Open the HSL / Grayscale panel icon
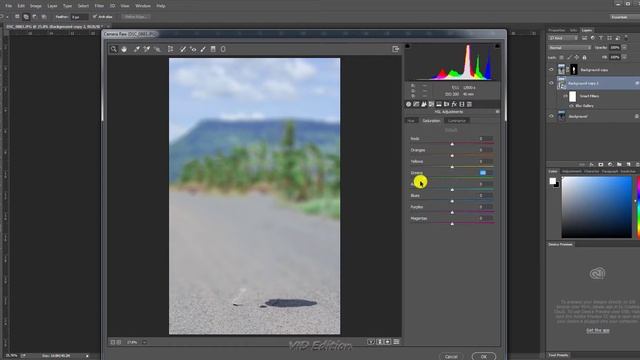The image size is (640, 360). pos(431,104)
